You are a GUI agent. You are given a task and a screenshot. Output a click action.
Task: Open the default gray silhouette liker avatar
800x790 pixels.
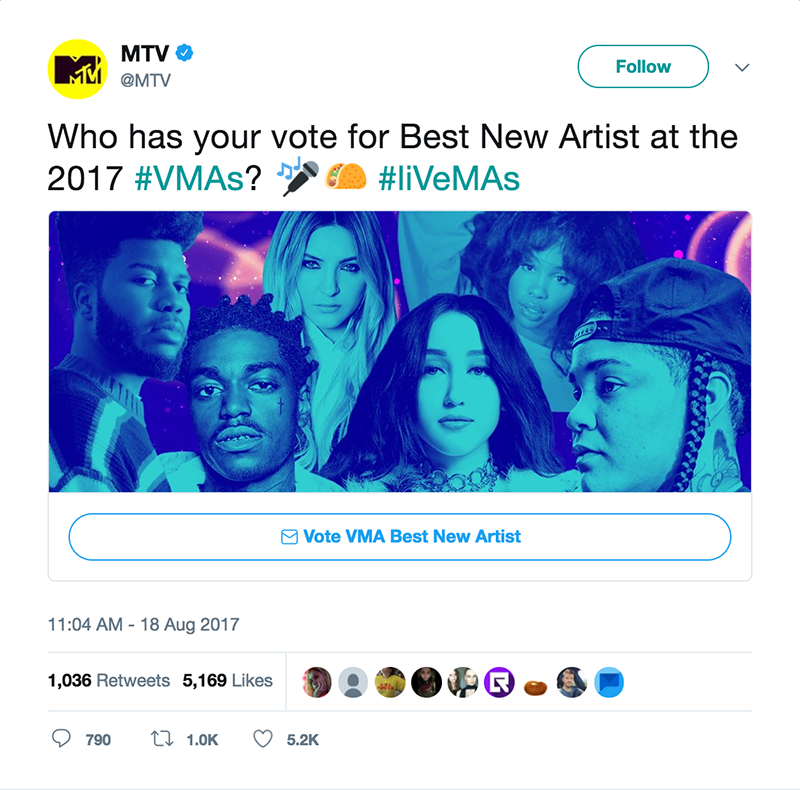(x=353, y=682)
